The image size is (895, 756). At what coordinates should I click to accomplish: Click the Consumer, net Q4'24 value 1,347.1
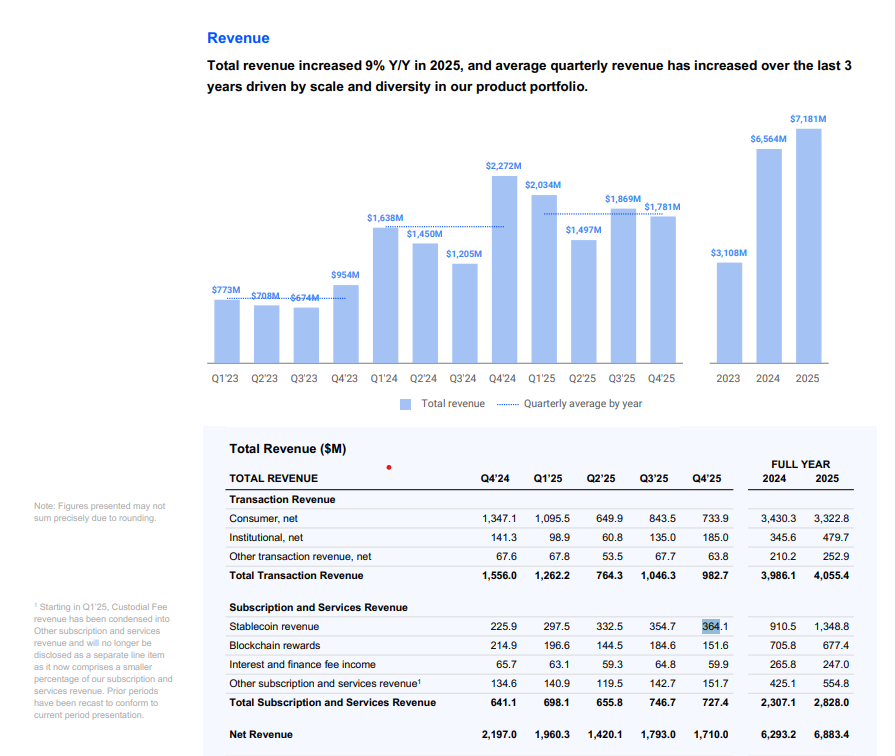pos(499,518)
